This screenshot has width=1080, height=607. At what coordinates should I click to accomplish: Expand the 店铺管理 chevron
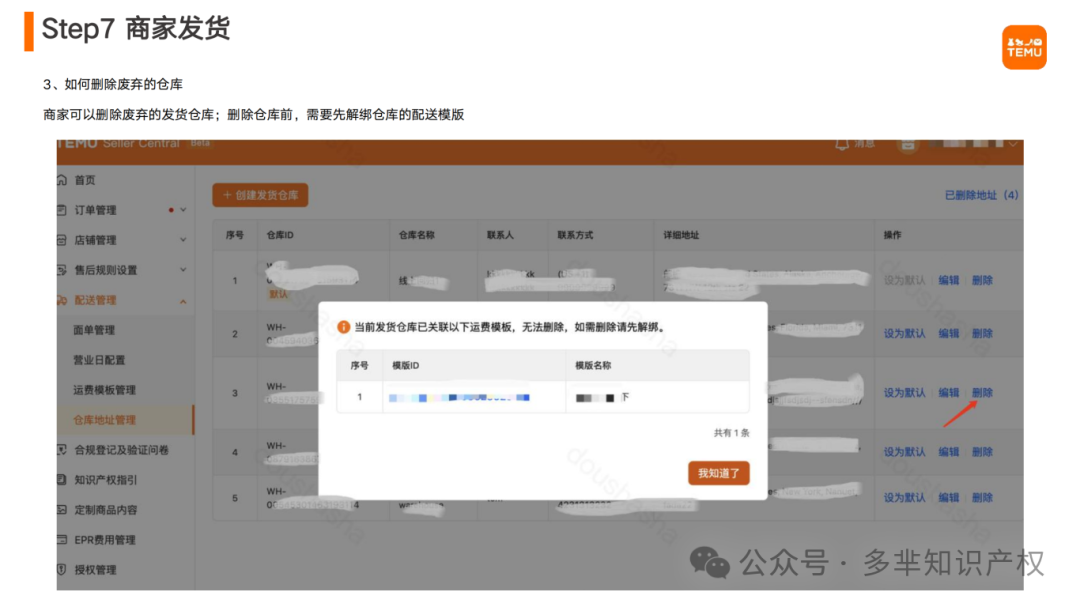(183, 240)
